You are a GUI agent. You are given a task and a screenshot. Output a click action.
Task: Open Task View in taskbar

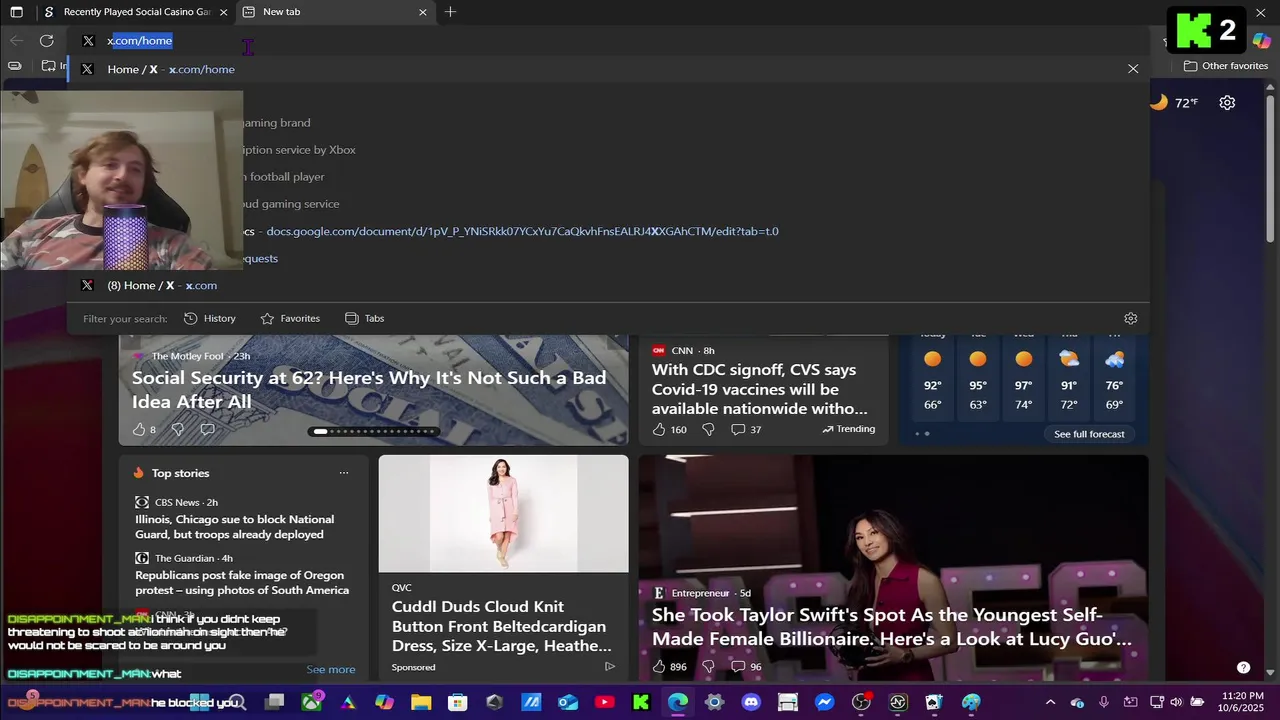tap(275, 702)
